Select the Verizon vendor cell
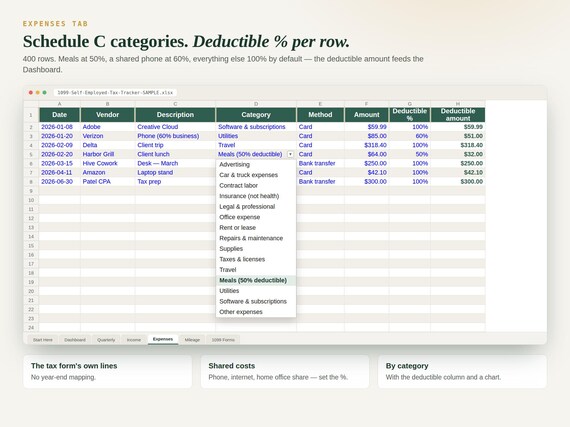 (x=108, y=136)
